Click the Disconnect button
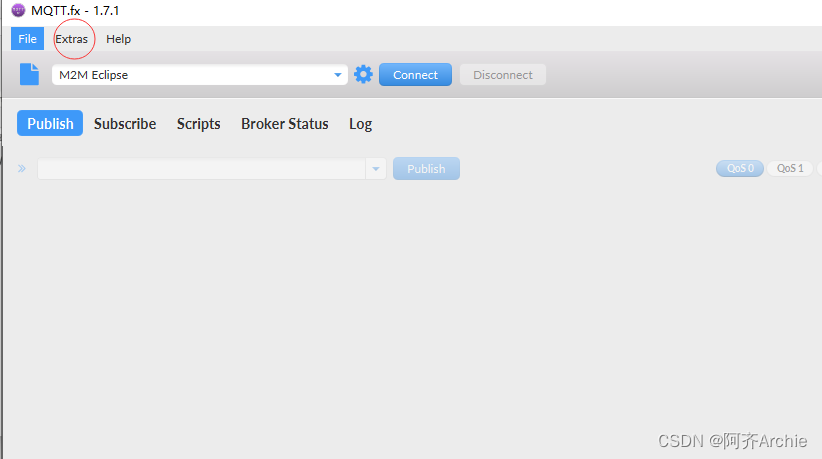 pyautogui.click(x=503, y=75)
